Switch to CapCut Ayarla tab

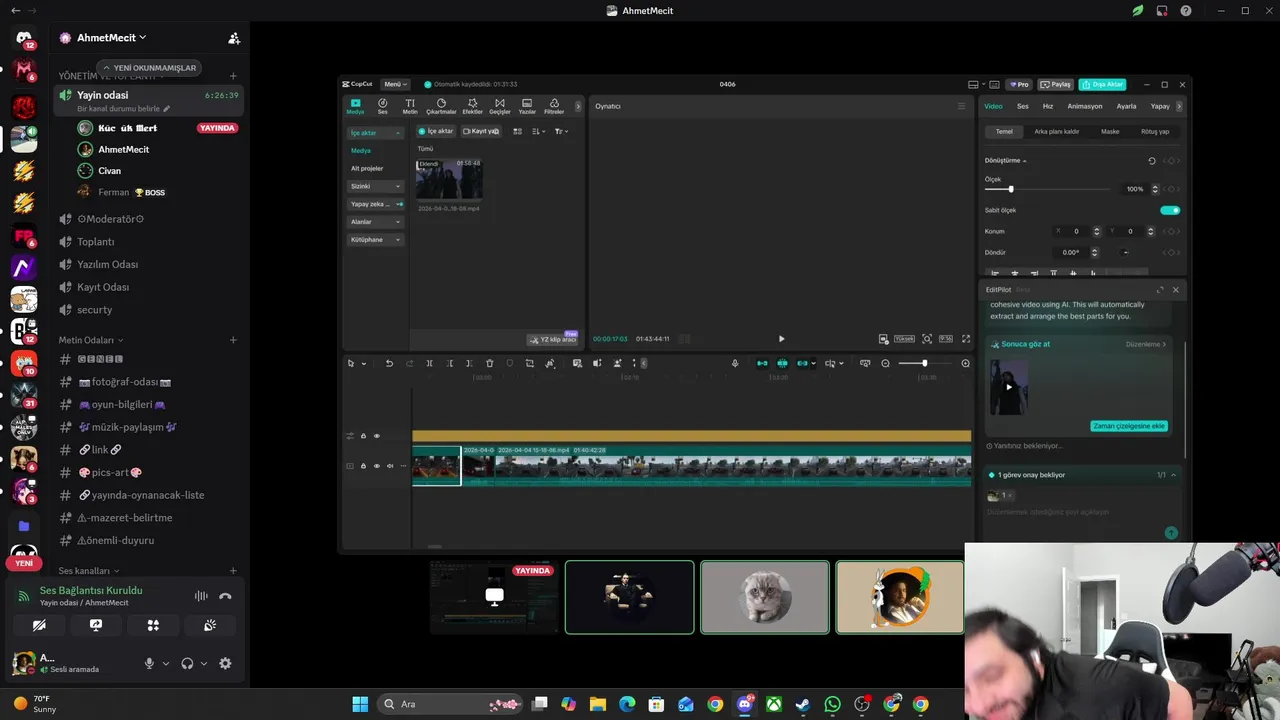(1126, 106)
